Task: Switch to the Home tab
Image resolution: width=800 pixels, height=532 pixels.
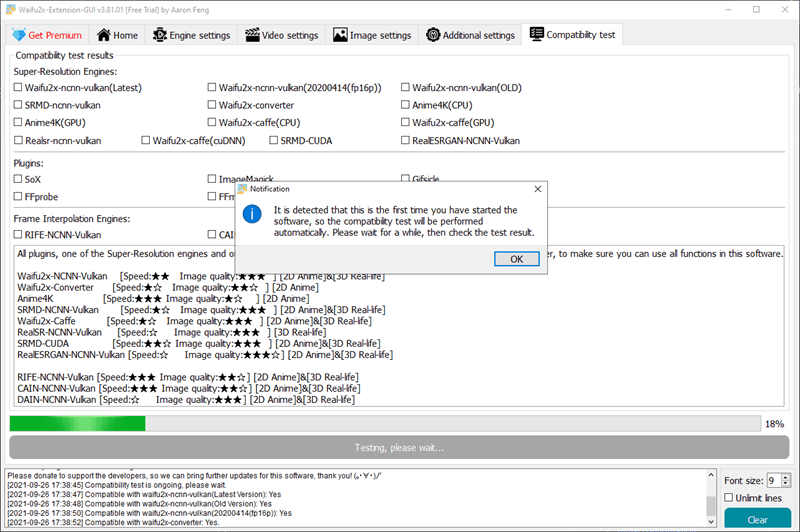Action: point(118,35)
